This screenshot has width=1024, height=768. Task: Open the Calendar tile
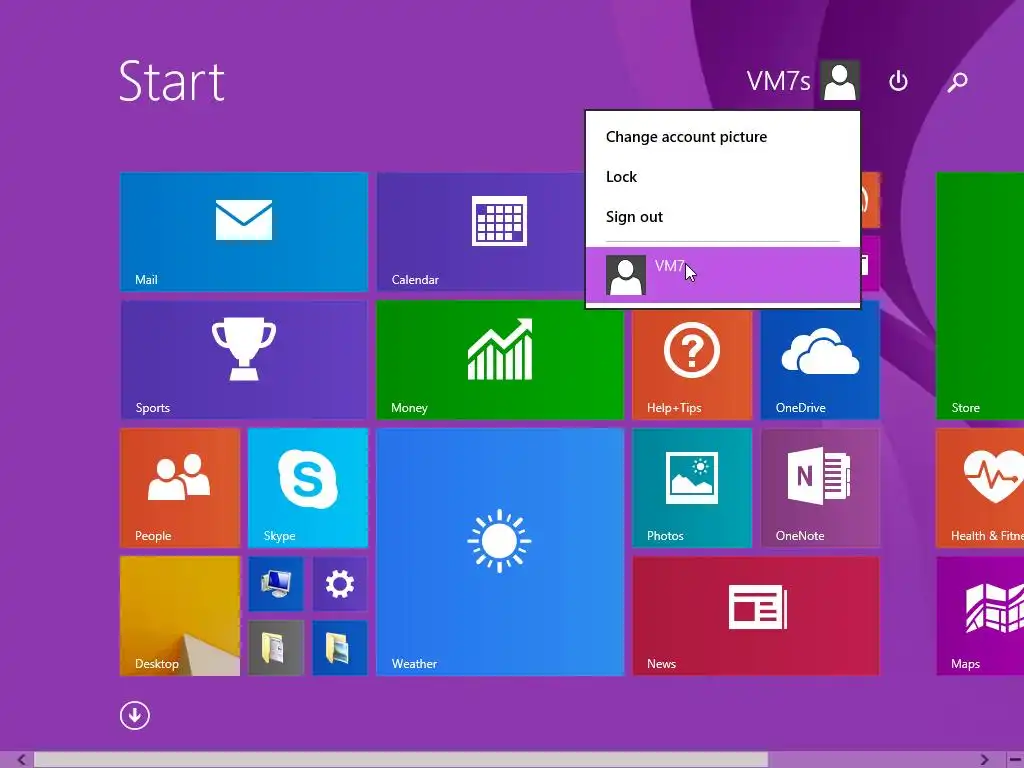click(x=481, y=231)
